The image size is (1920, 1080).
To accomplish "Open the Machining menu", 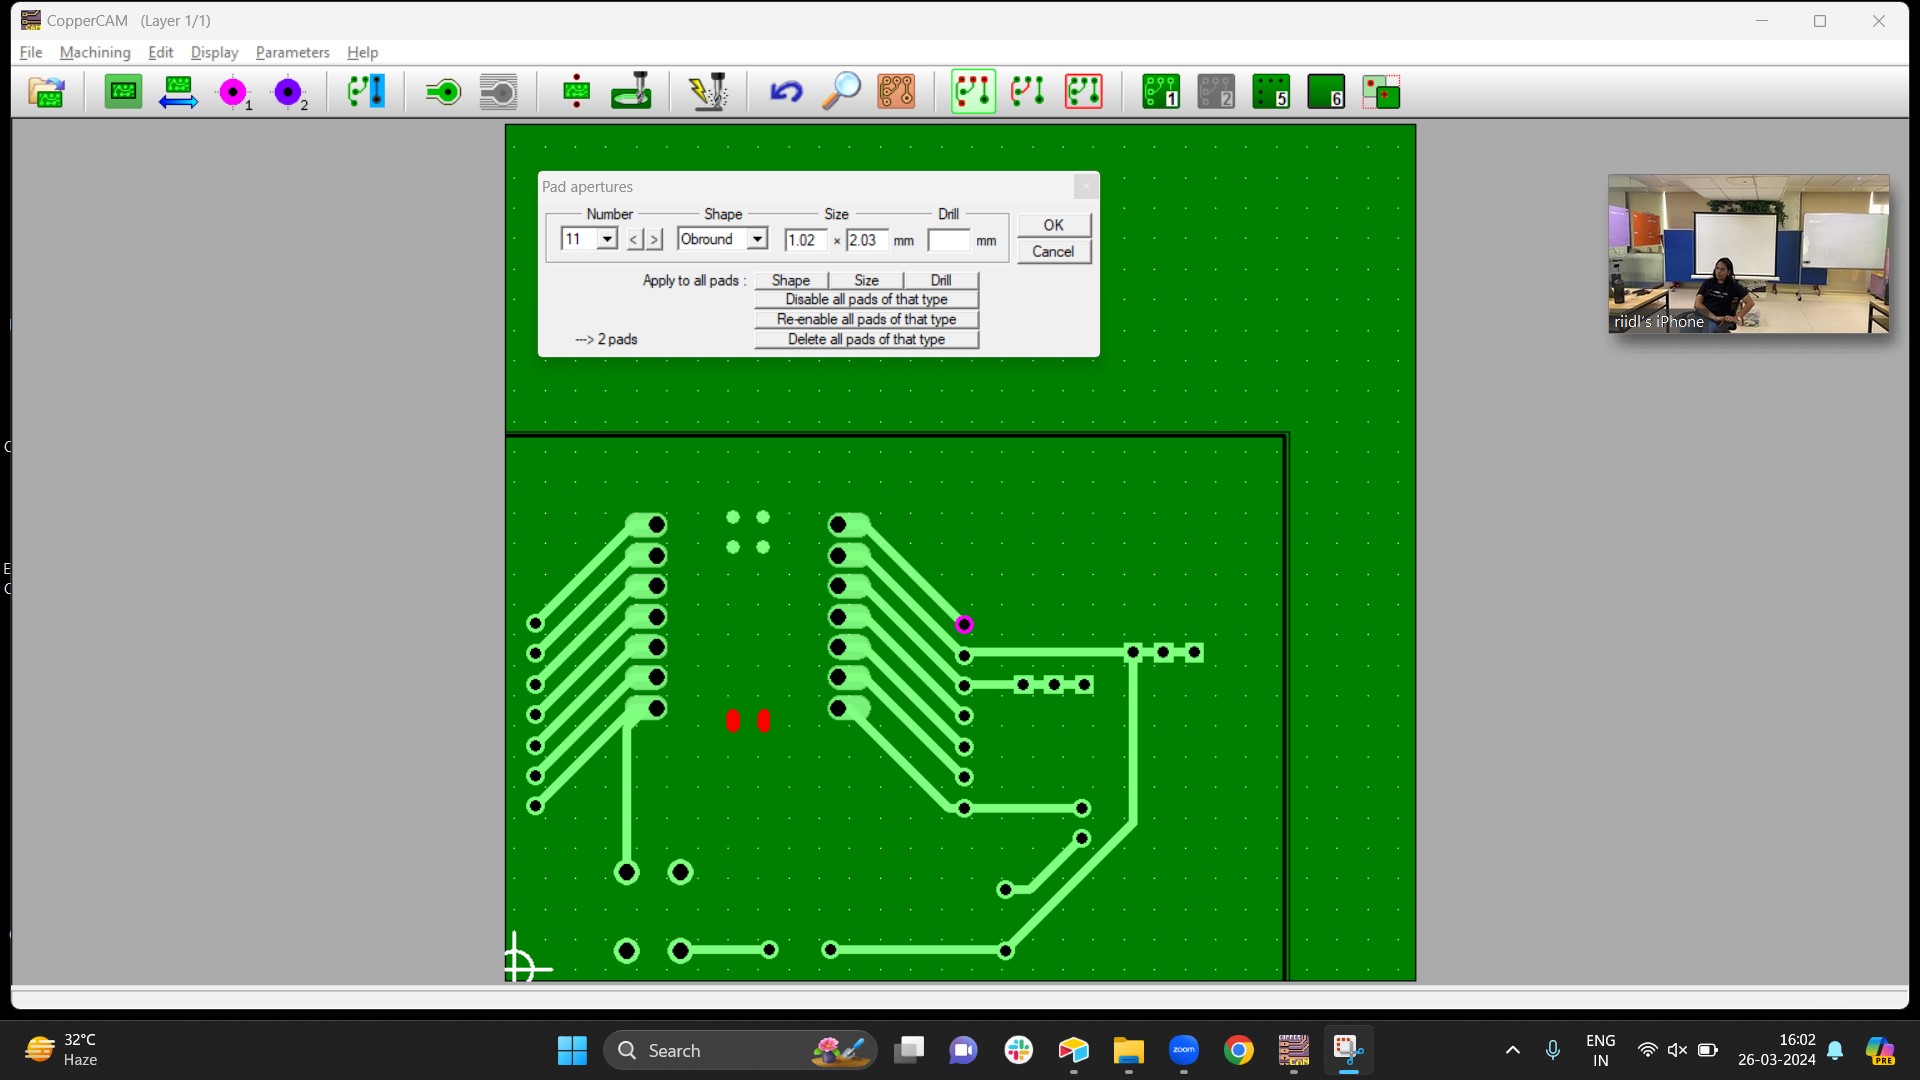I will click(x=95, y=52).
